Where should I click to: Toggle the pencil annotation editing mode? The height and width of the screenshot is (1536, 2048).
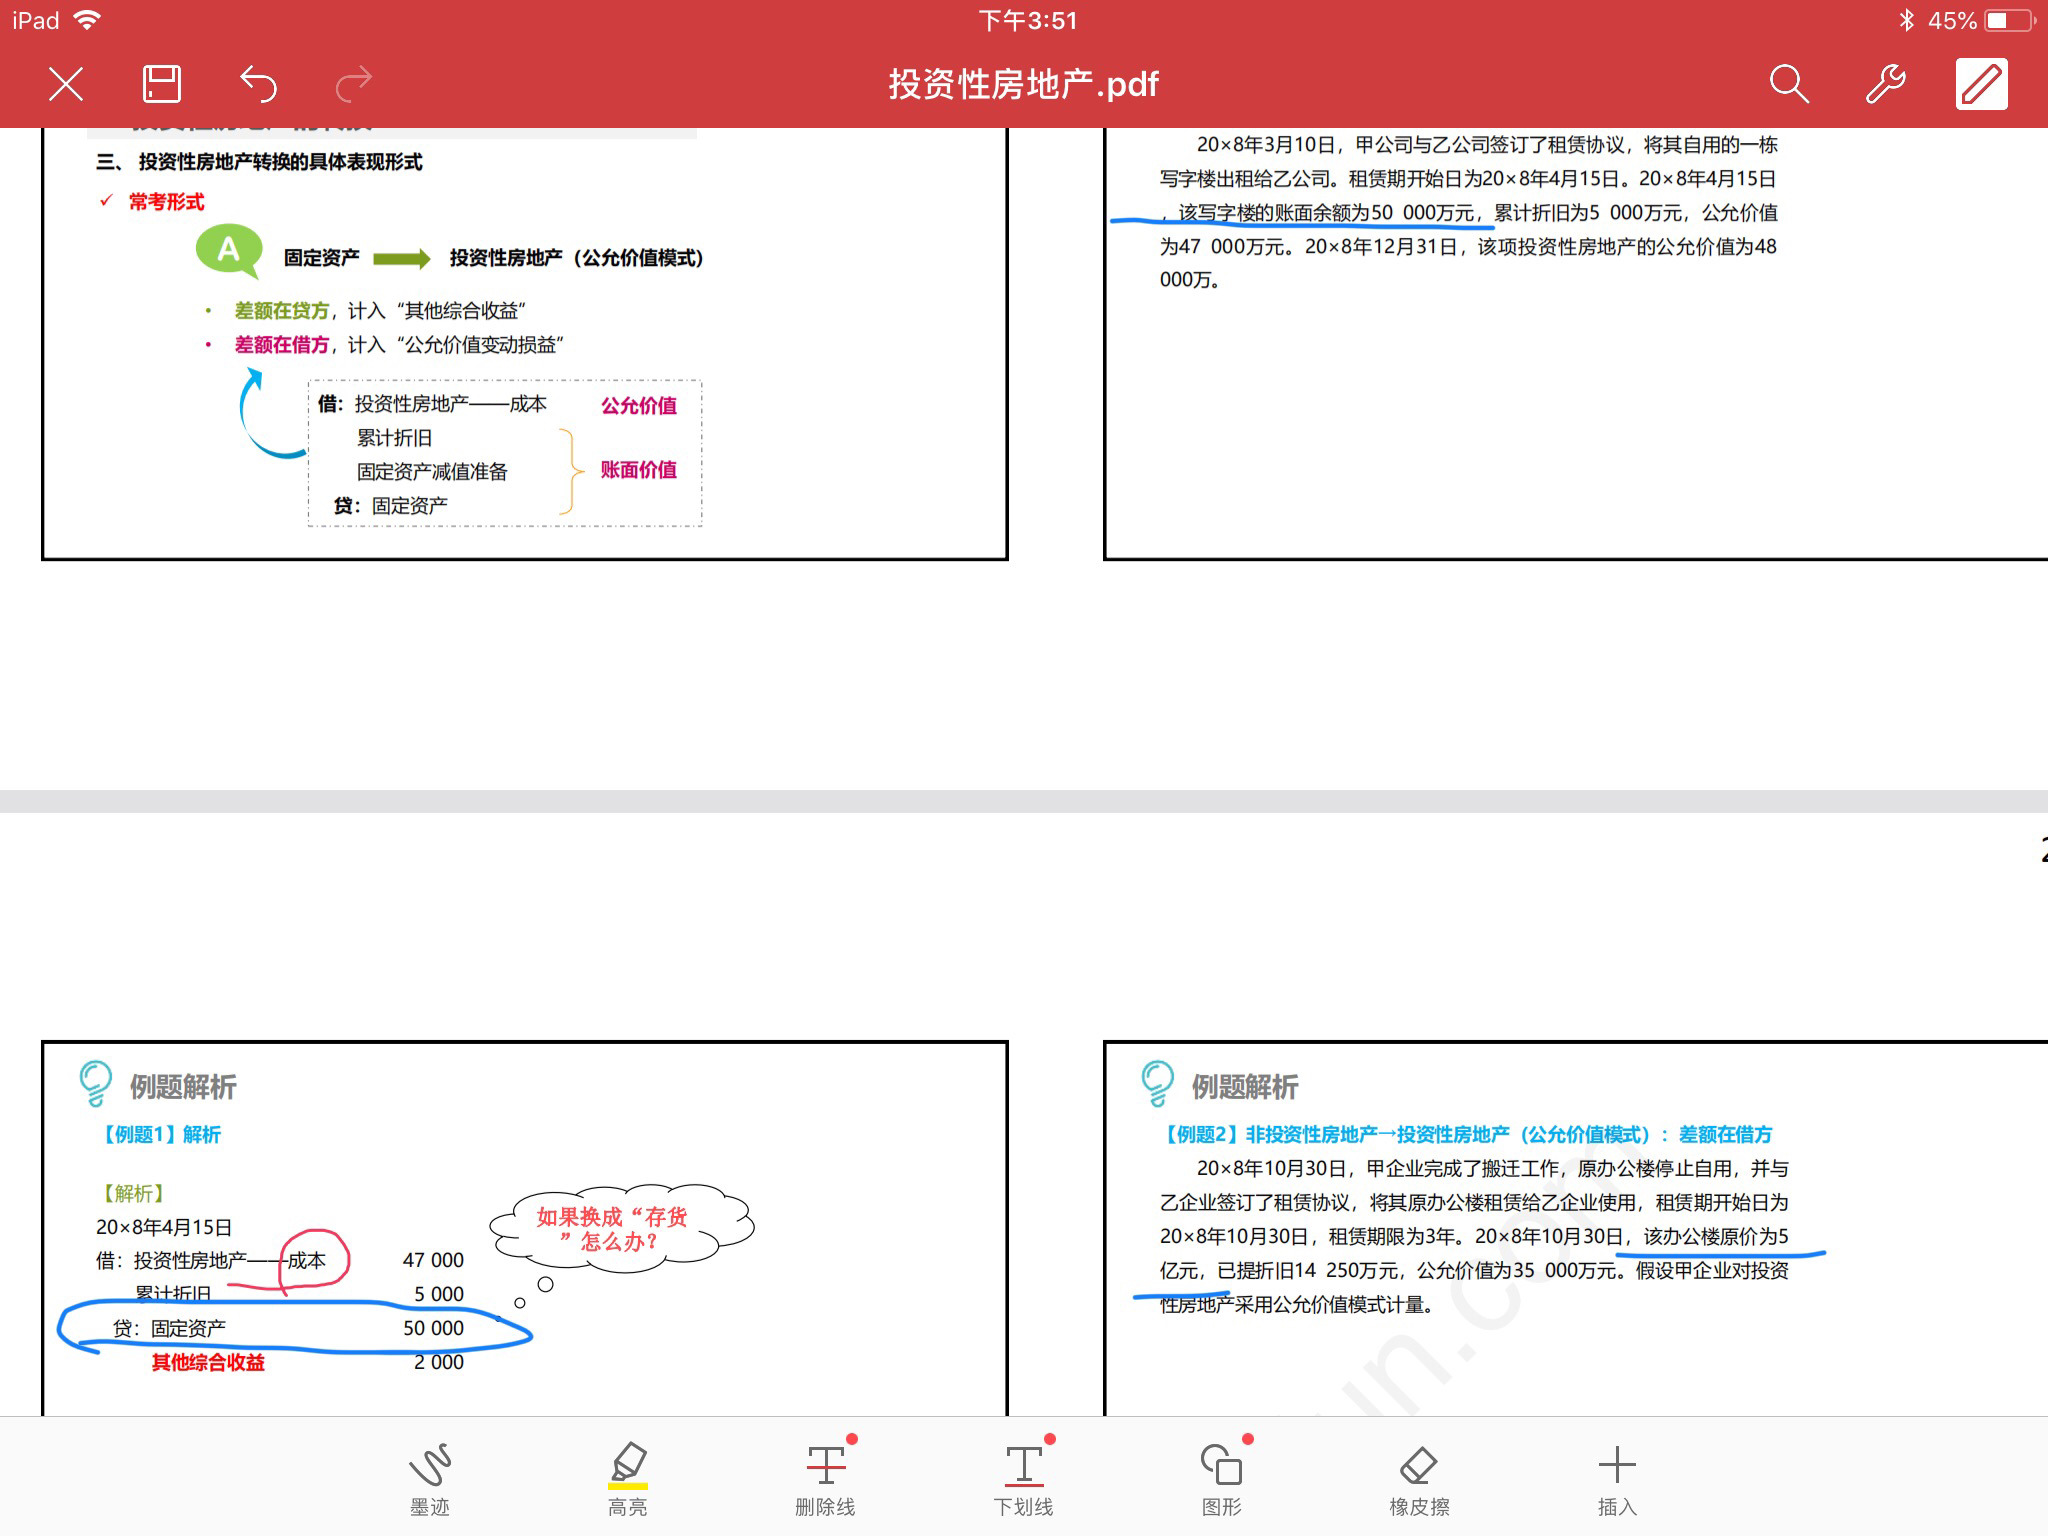[1982, 84]
